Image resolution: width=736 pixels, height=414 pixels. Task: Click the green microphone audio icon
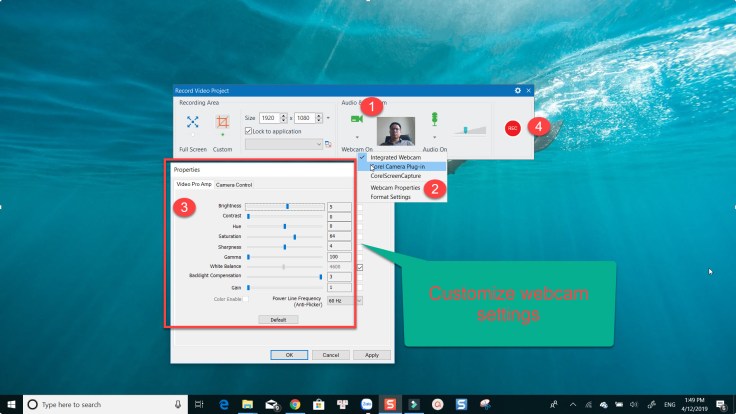point(435,119)
